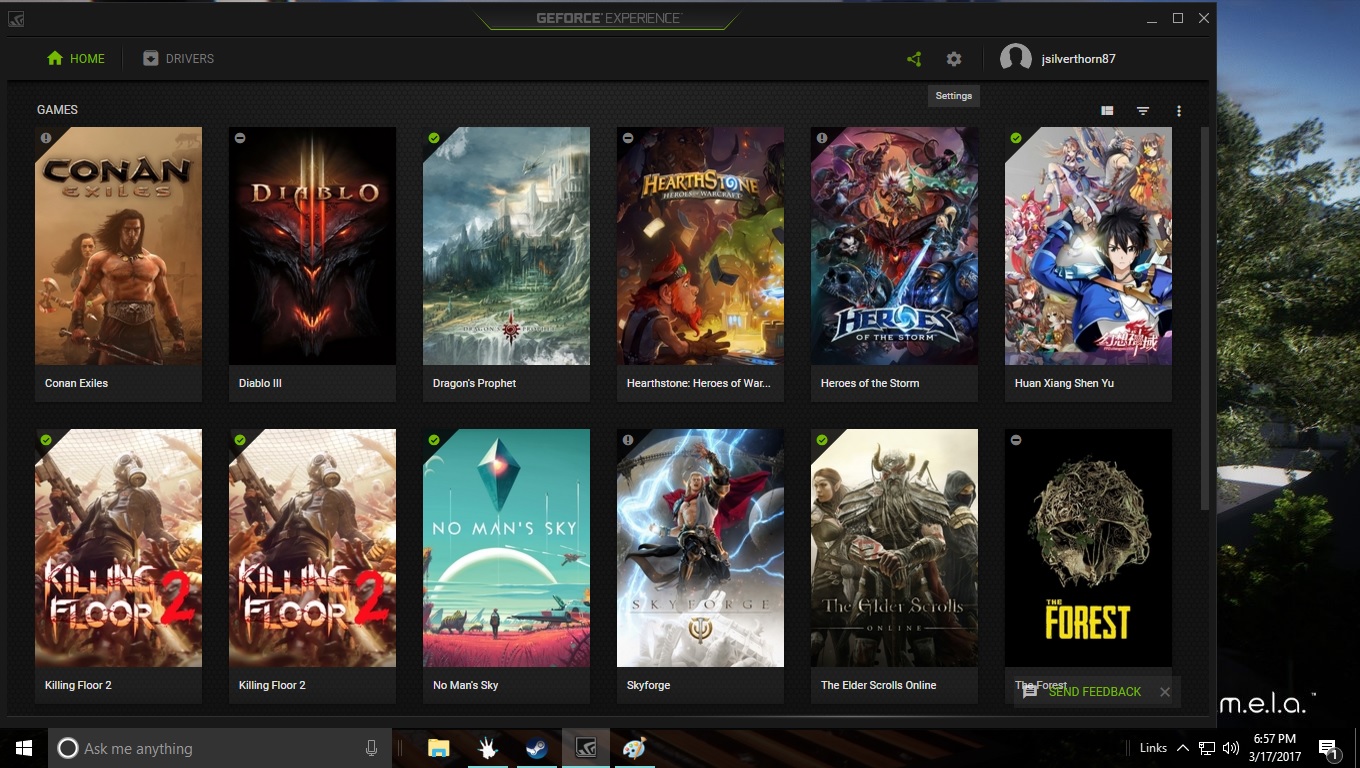Click the jsilverthorn87 username

click(1078, 59)
